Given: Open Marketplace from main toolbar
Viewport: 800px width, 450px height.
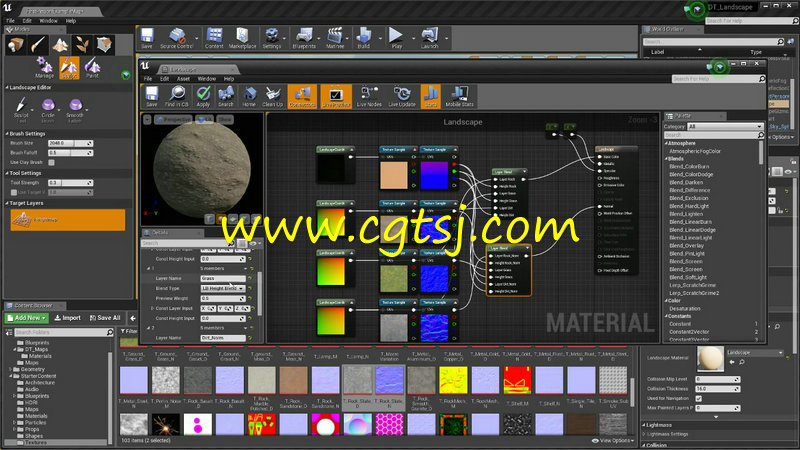Looking at the screenshot, I should tap(242, 38).
